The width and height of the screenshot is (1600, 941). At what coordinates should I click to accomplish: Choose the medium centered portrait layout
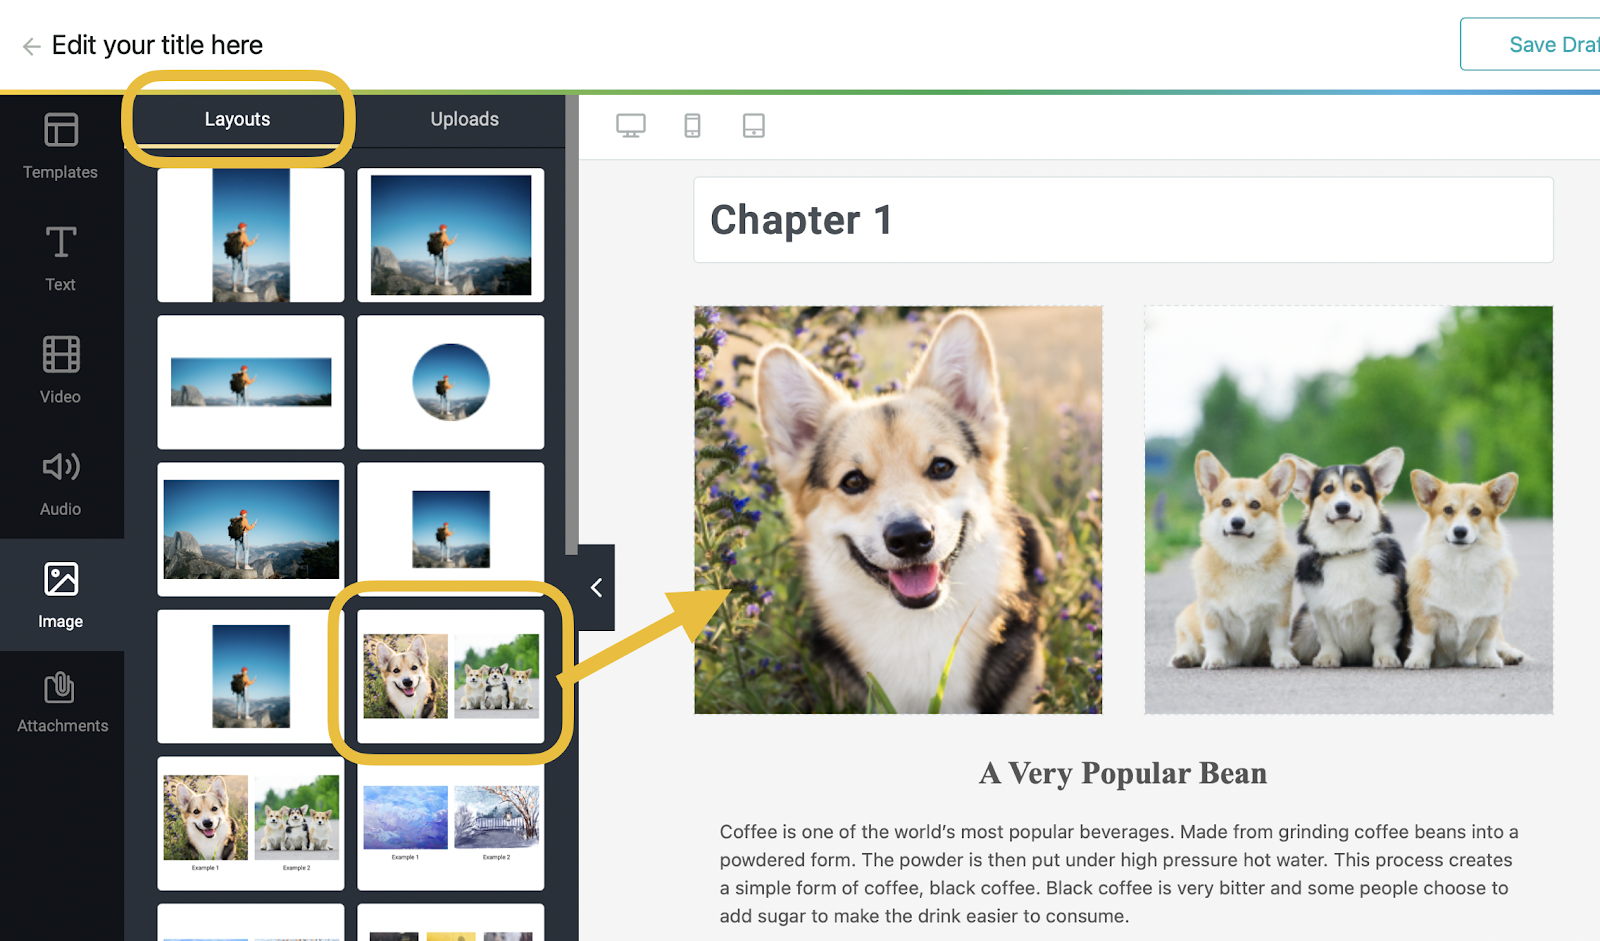(x=251, y=676)
